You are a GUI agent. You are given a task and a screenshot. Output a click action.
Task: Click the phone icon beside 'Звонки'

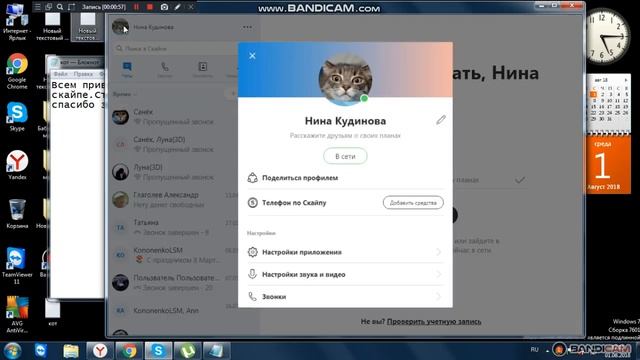(253, 297)
